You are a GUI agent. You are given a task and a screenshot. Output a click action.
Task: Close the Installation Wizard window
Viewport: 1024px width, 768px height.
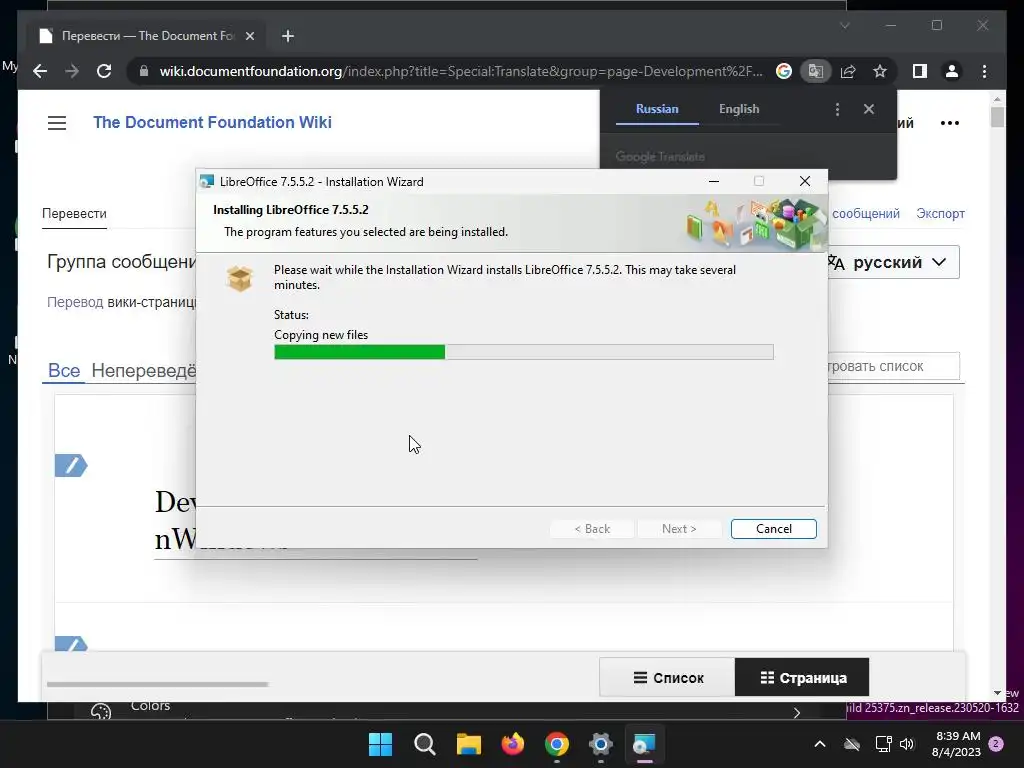pyautogui.click(x=805, y=182)
